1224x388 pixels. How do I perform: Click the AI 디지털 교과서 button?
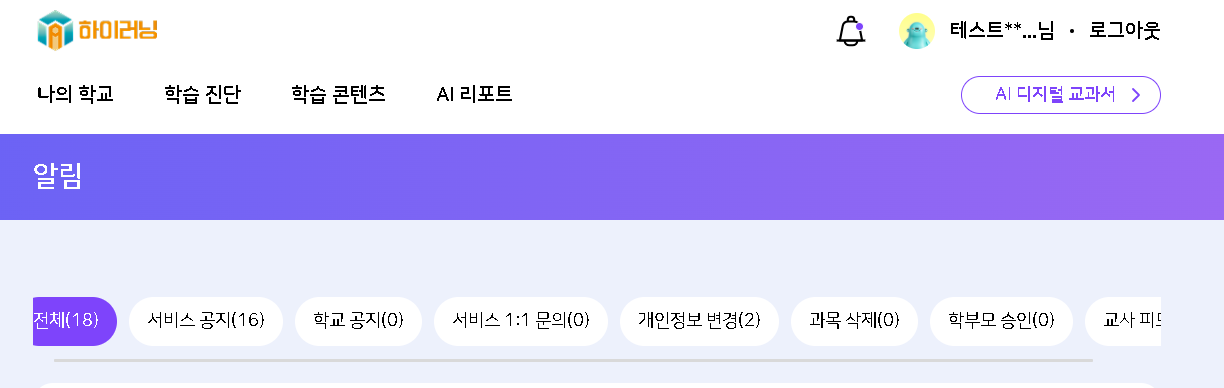pos(1060,95)
